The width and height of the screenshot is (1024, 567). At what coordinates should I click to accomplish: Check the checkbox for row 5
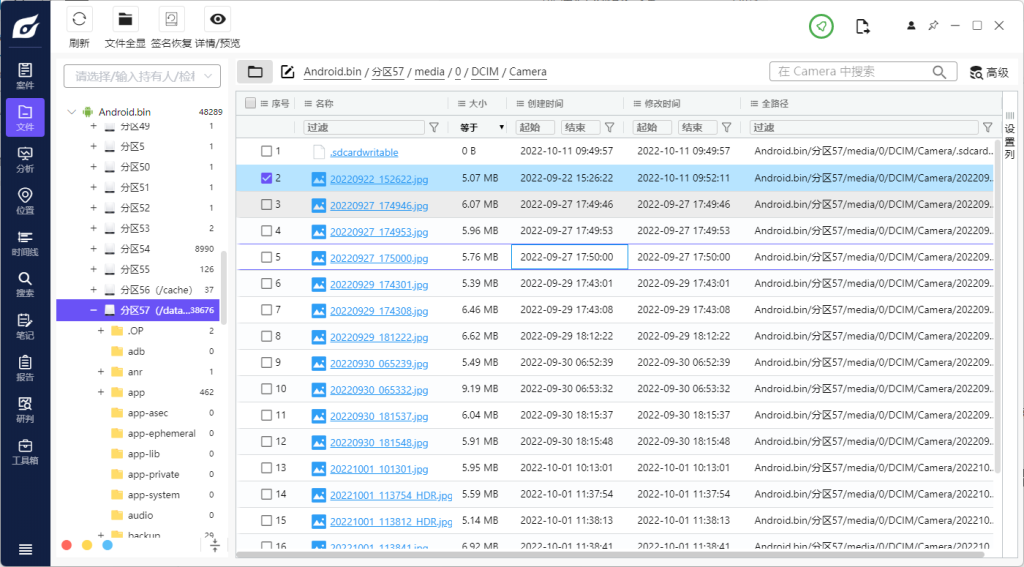click(x=266, y=257)
